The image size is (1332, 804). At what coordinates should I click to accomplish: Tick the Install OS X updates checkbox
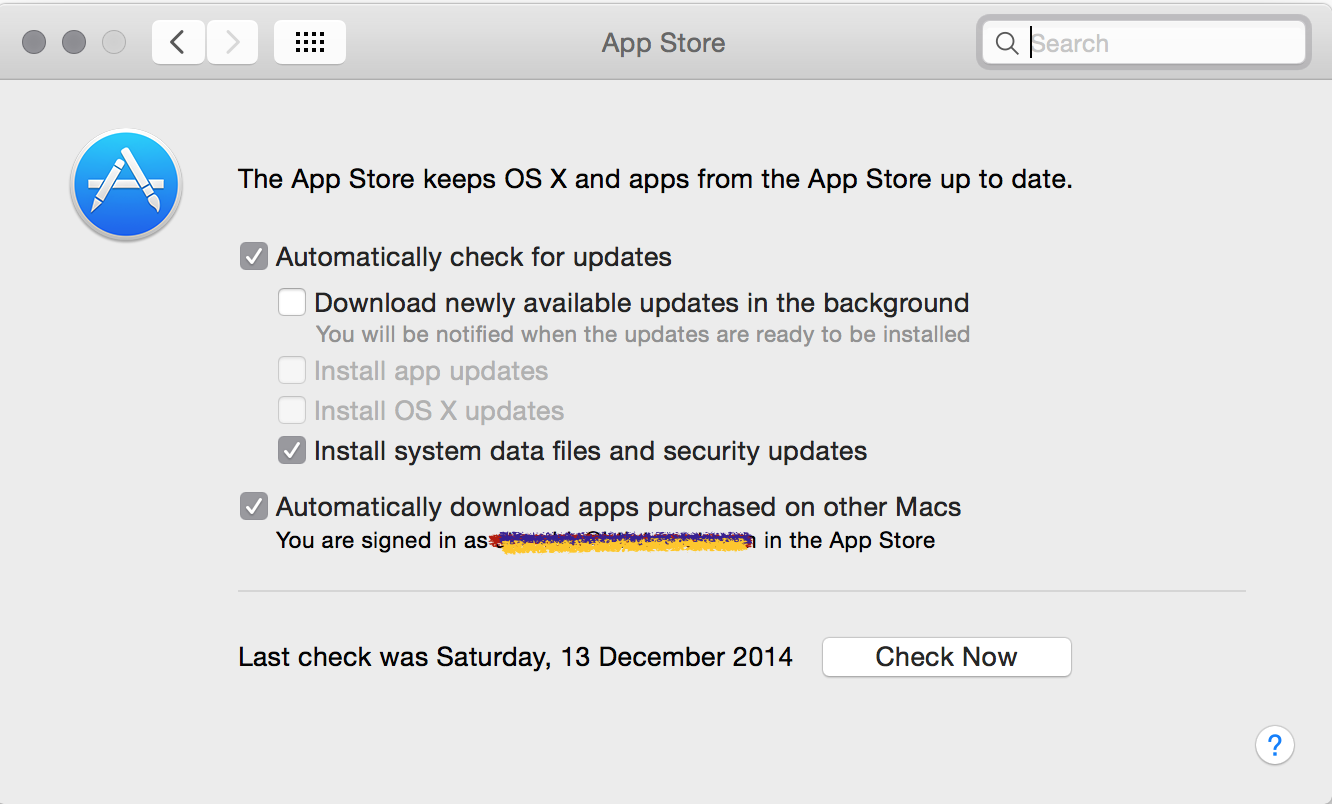[292, 410]
